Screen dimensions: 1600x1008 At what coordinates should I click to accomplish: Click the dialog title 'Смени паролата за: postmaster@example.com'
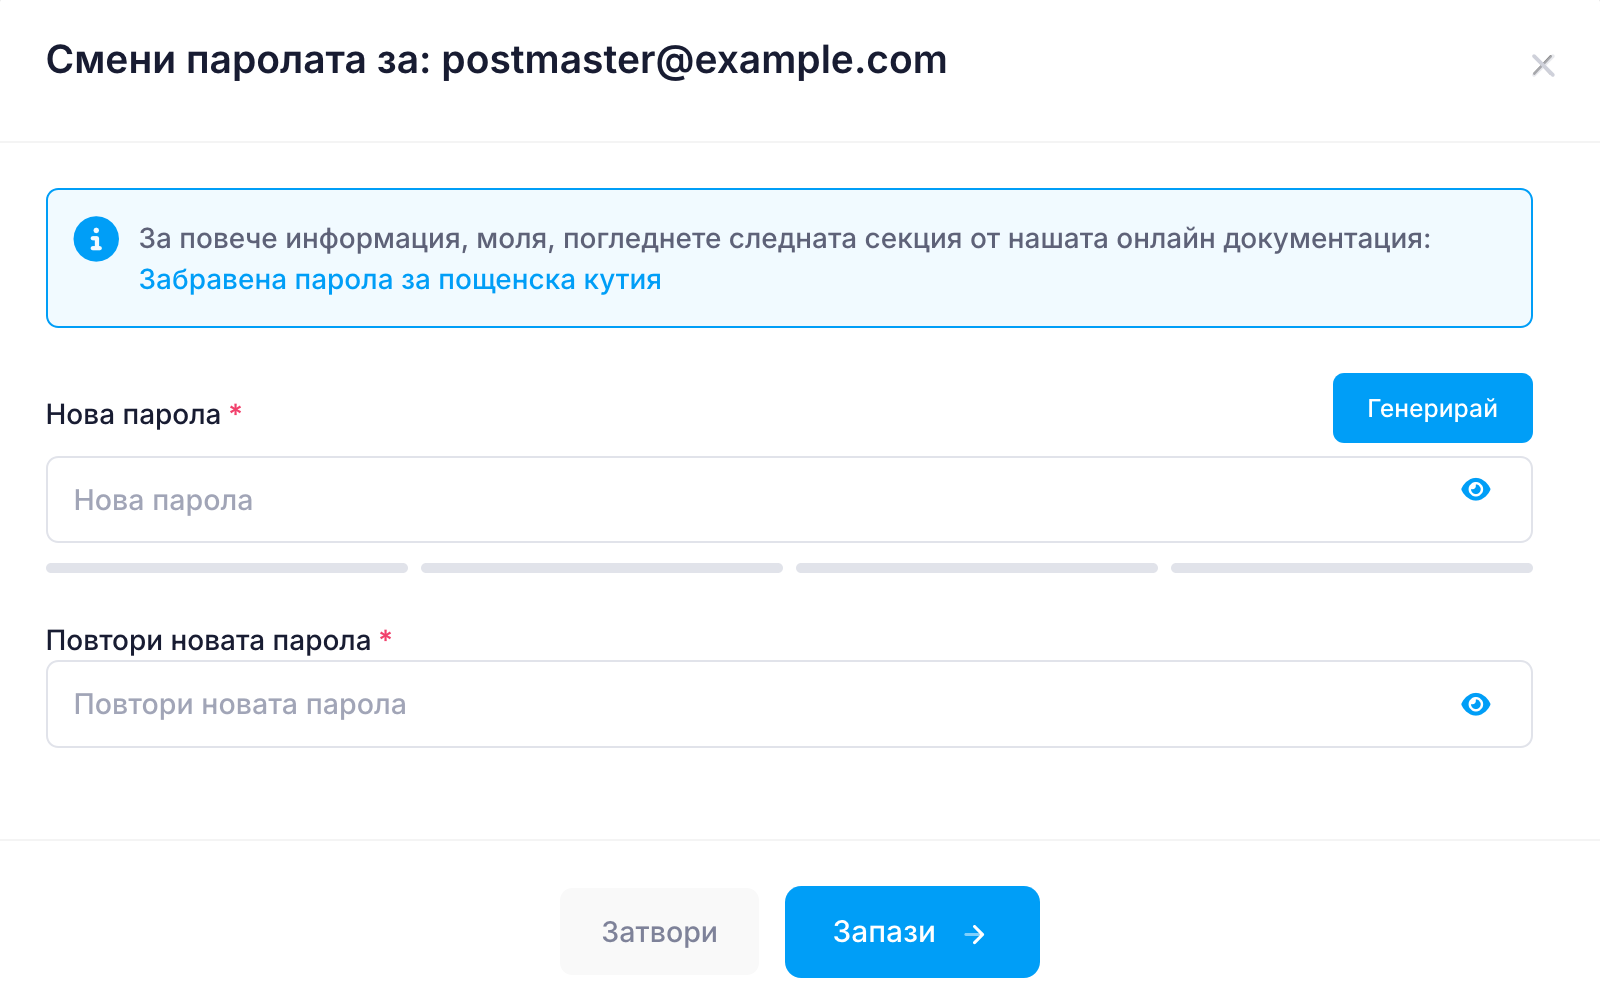click(496, 60)
